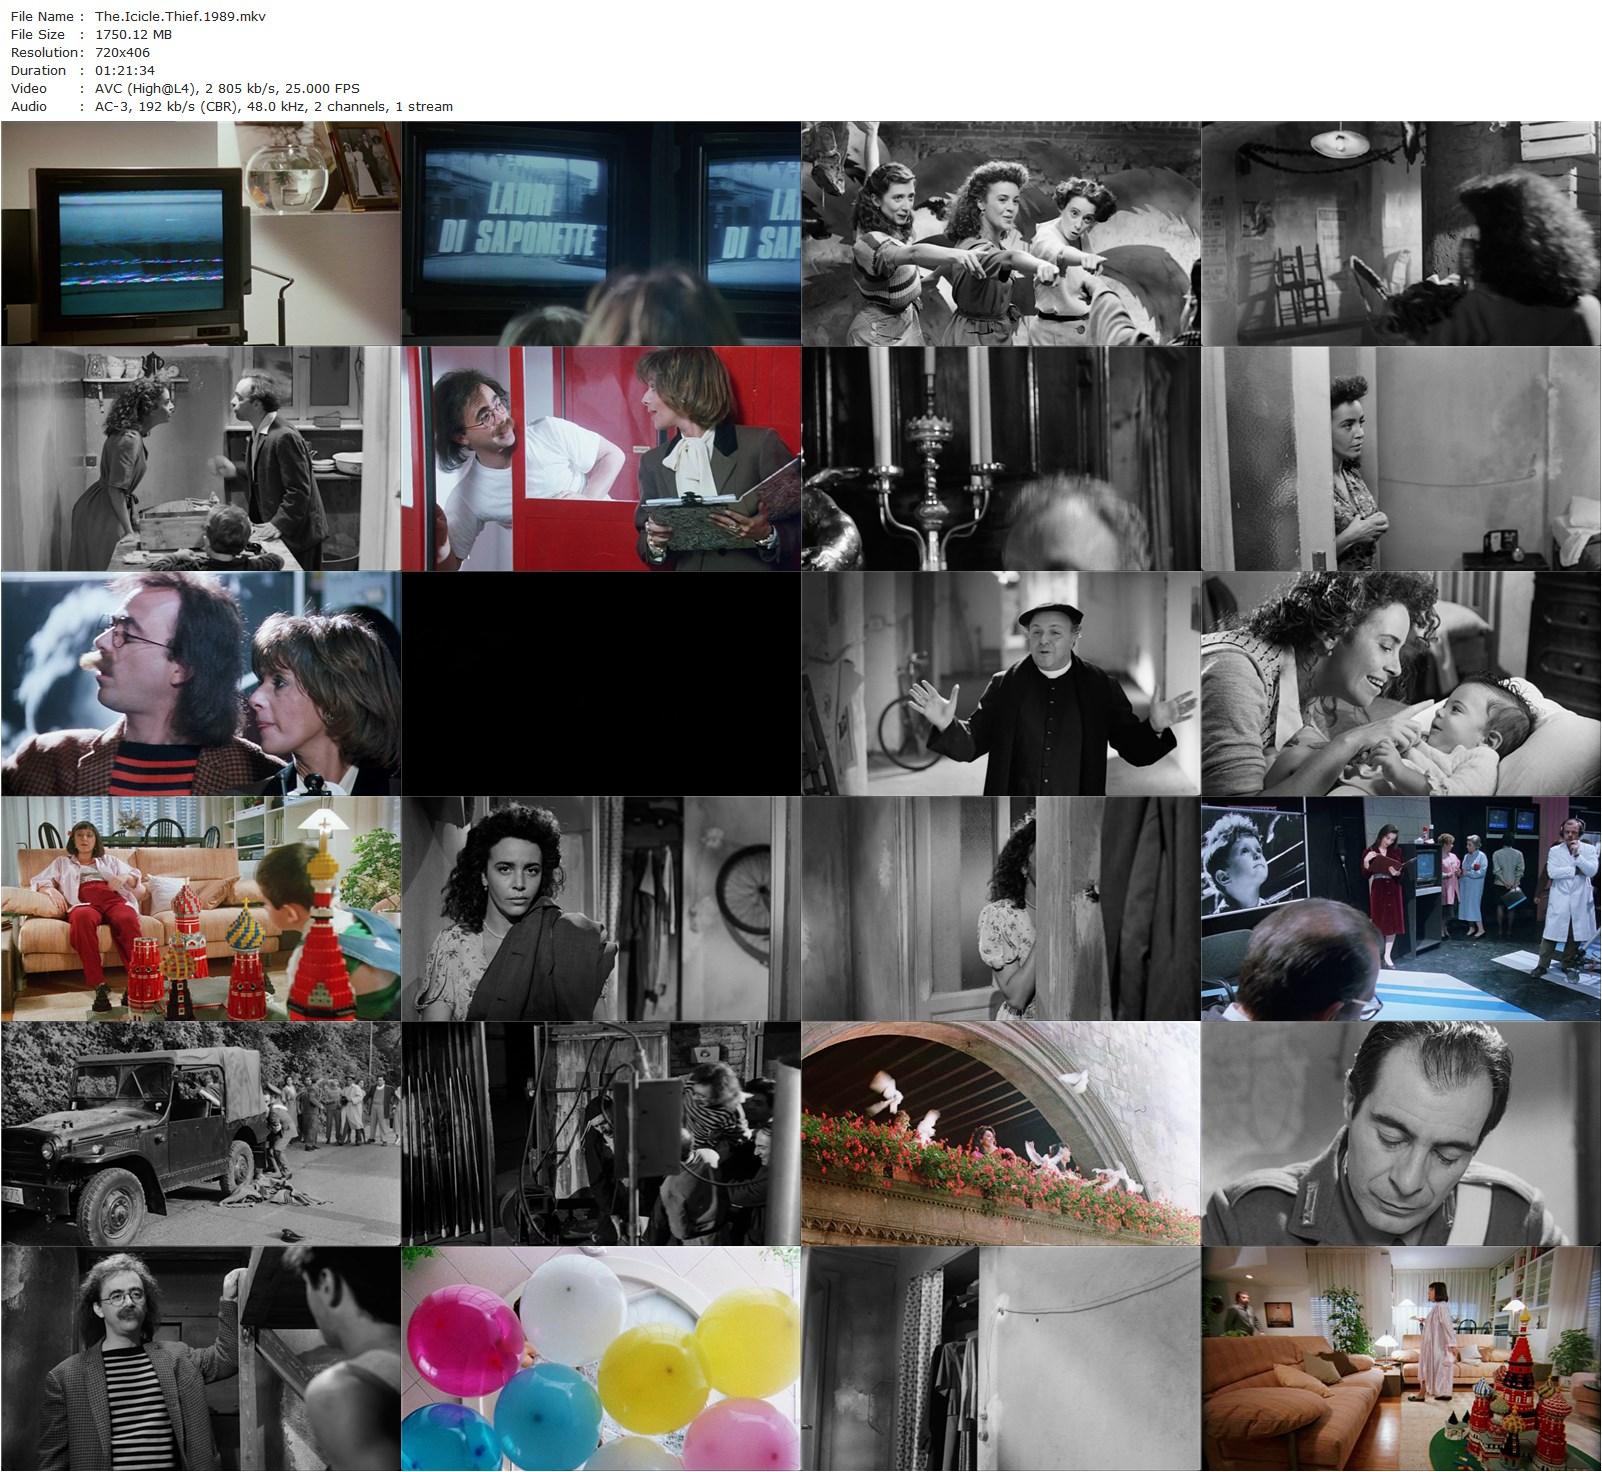The height and width of the screenshot is (1472, 1602).
Task: Open the silver candelabra thumbnail
Action: click(x=1000, y=458)
